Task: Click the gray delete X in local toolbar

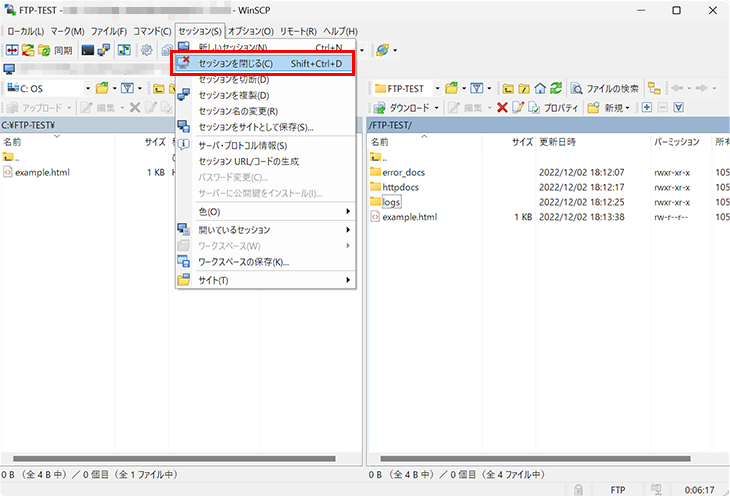Action: point(135,108)
